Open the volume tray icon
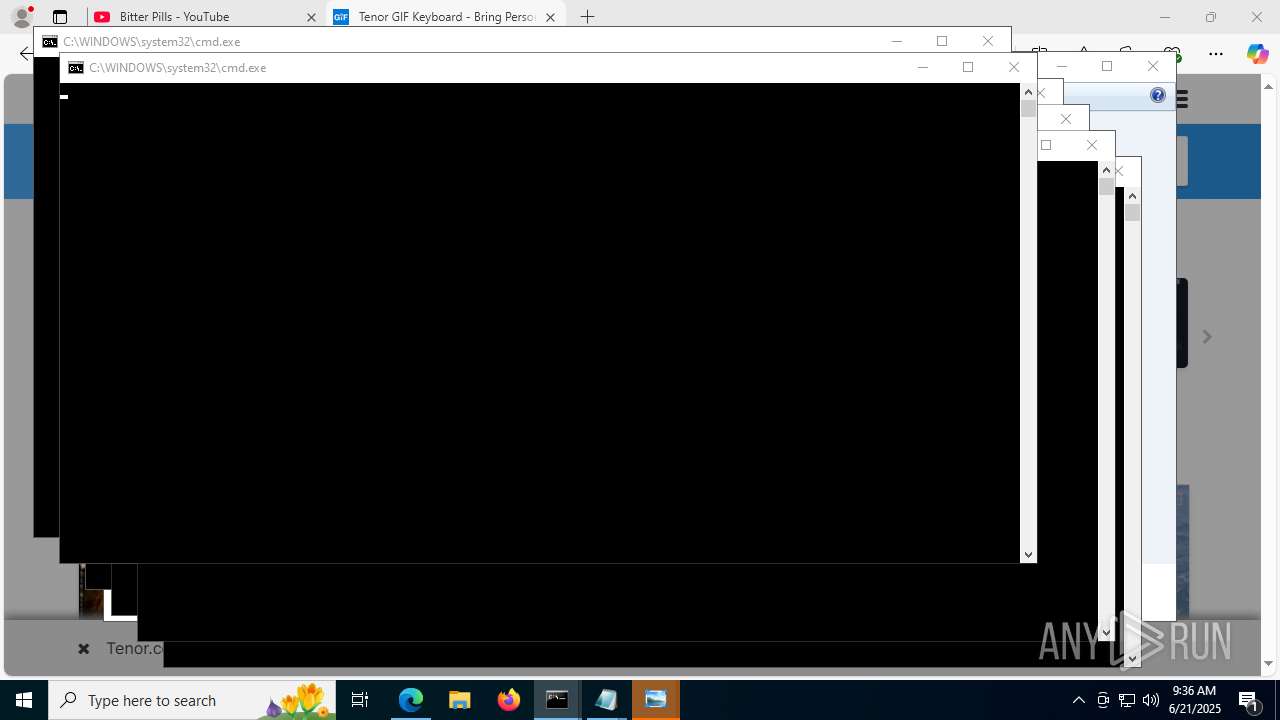The image size is (1280, 720). click(1151, 700)
